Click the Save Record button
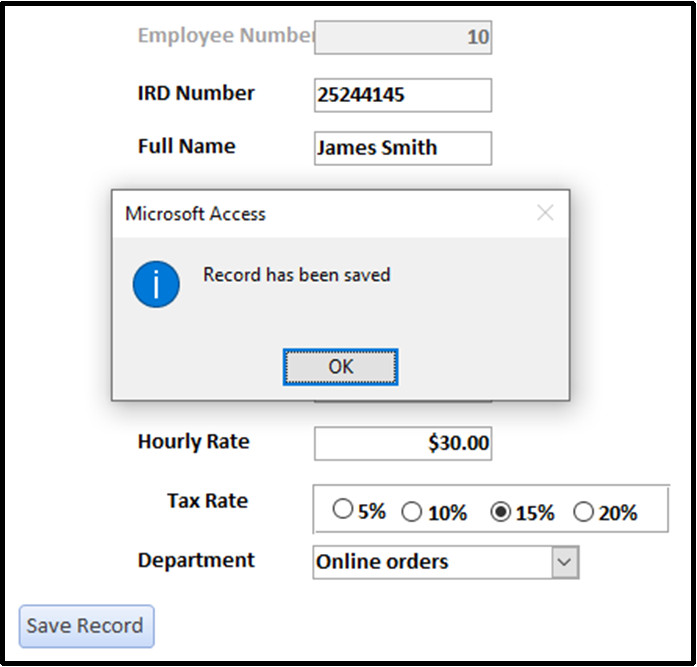The image size is (697, 667). [87, 626]
